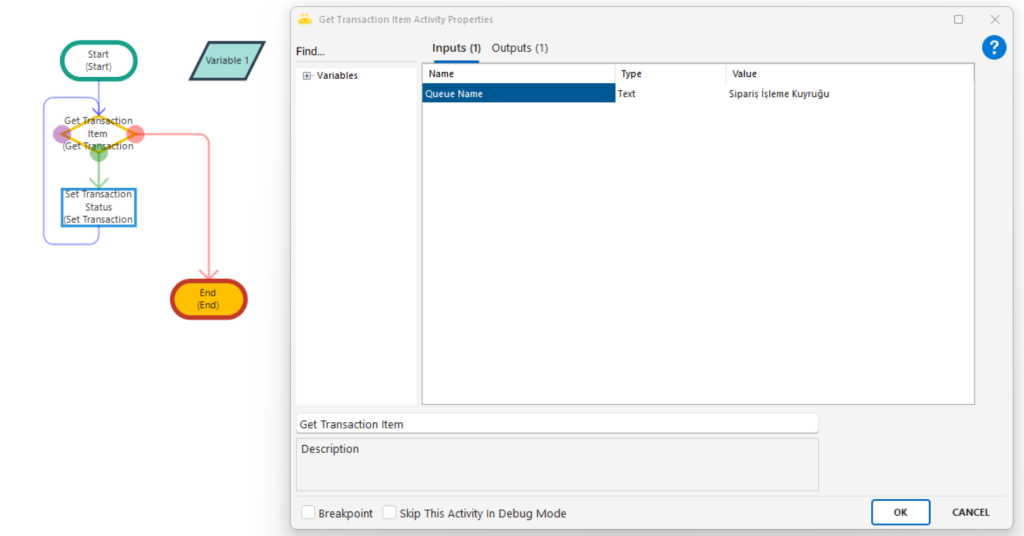Screen dimensions: 1024x536
Task: Click the Get Transaction Item diamond node
Action: point(98,133)
